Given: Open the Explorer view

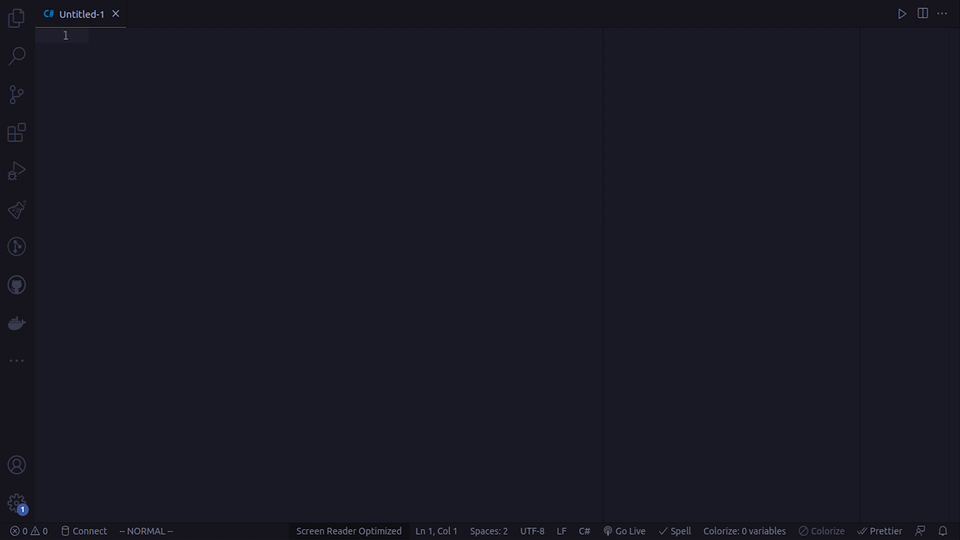Looking at the screenshot, I should pyautogui.click(x=17, y=18).
